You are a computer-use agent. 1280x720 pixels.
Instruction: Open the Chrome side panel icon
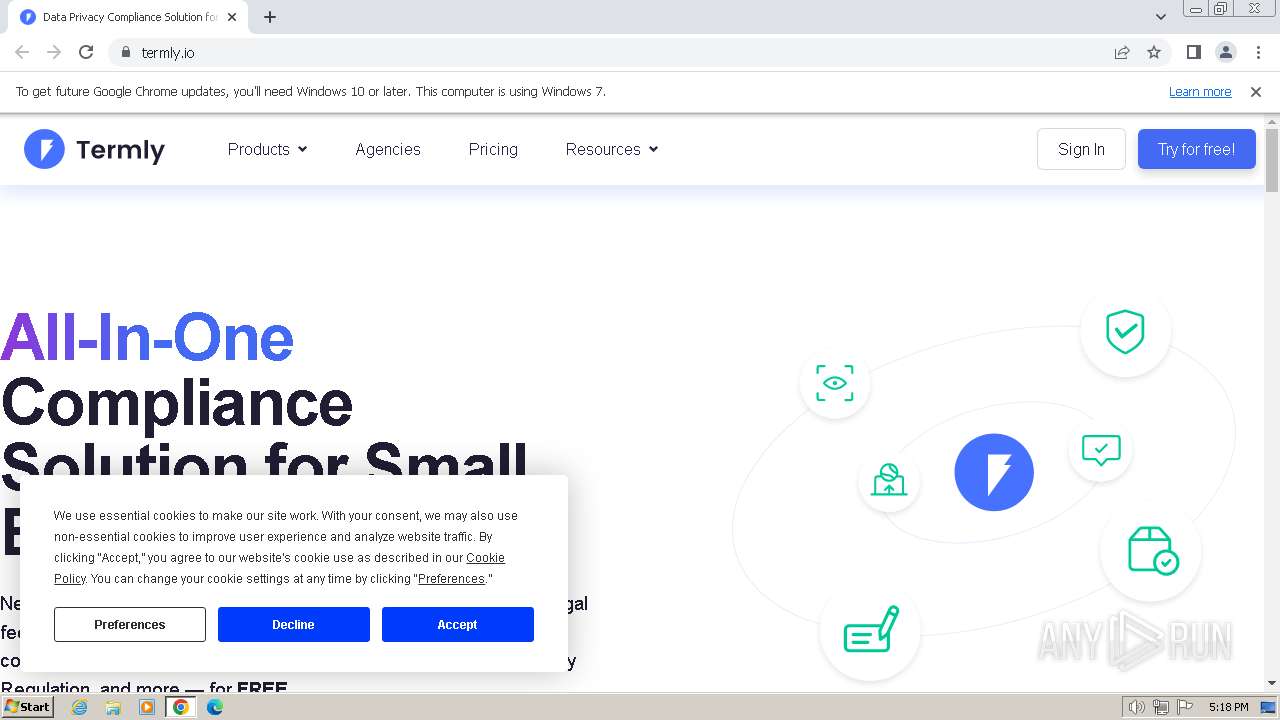tap(1193, 52)
